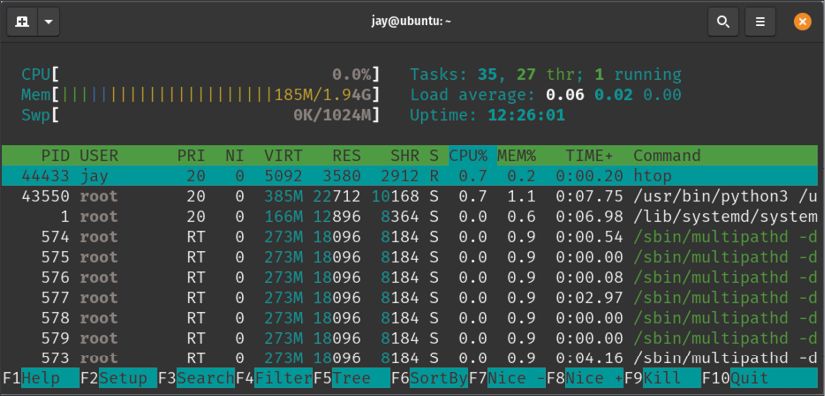Viewport: 825px width, 396px height.
Task: Click the CPU usage meter bar
Action: [x=200, y=75]
